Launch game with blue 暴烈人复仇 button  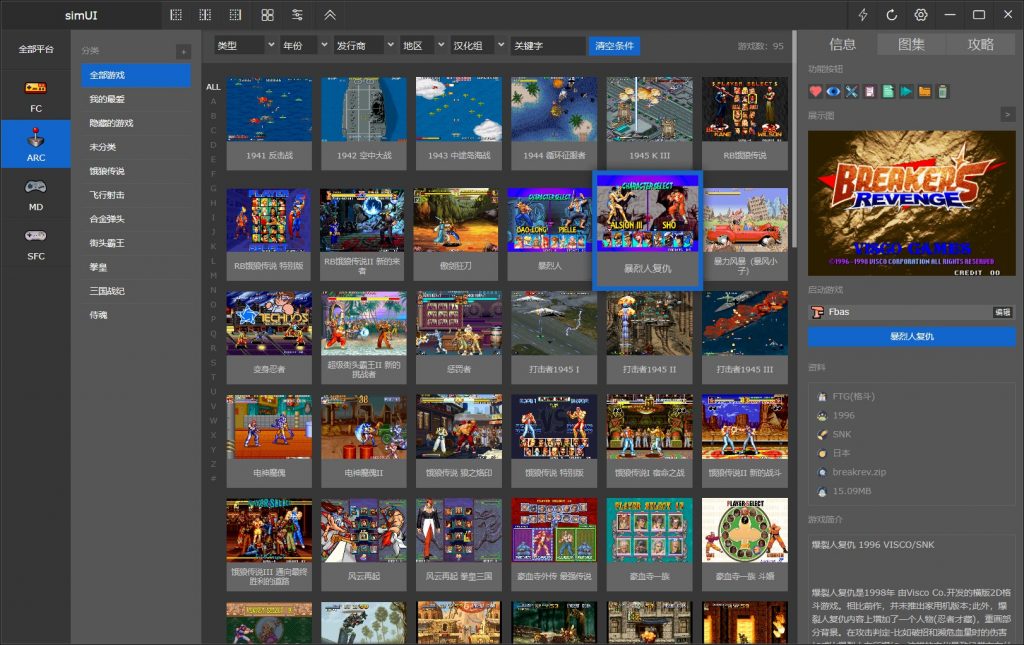[911, 336]
